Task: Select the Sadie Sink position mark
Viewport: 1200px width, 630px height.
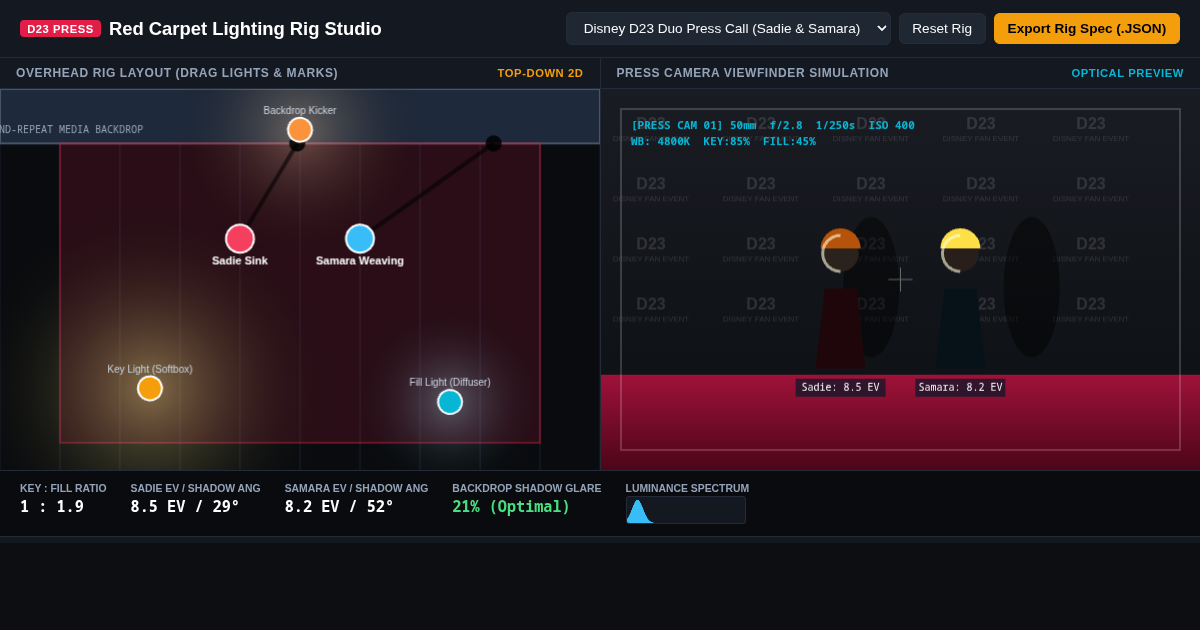Action: pos(240,239)
